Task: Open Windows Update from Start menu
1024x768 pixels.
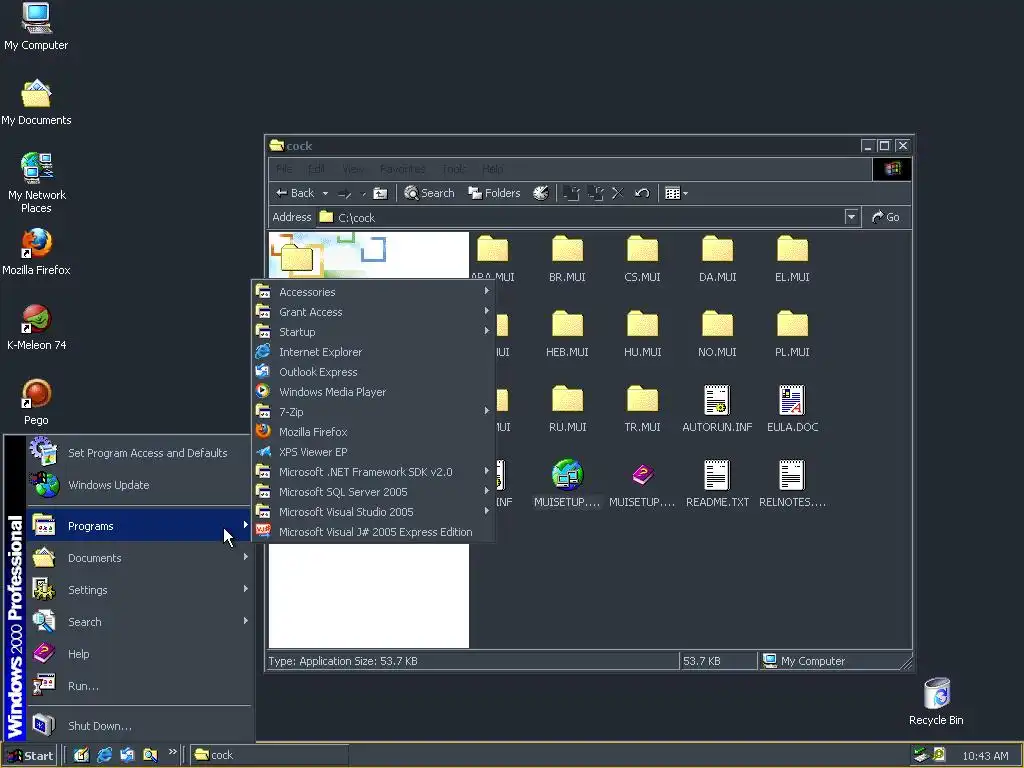Action: pos(139,485)
